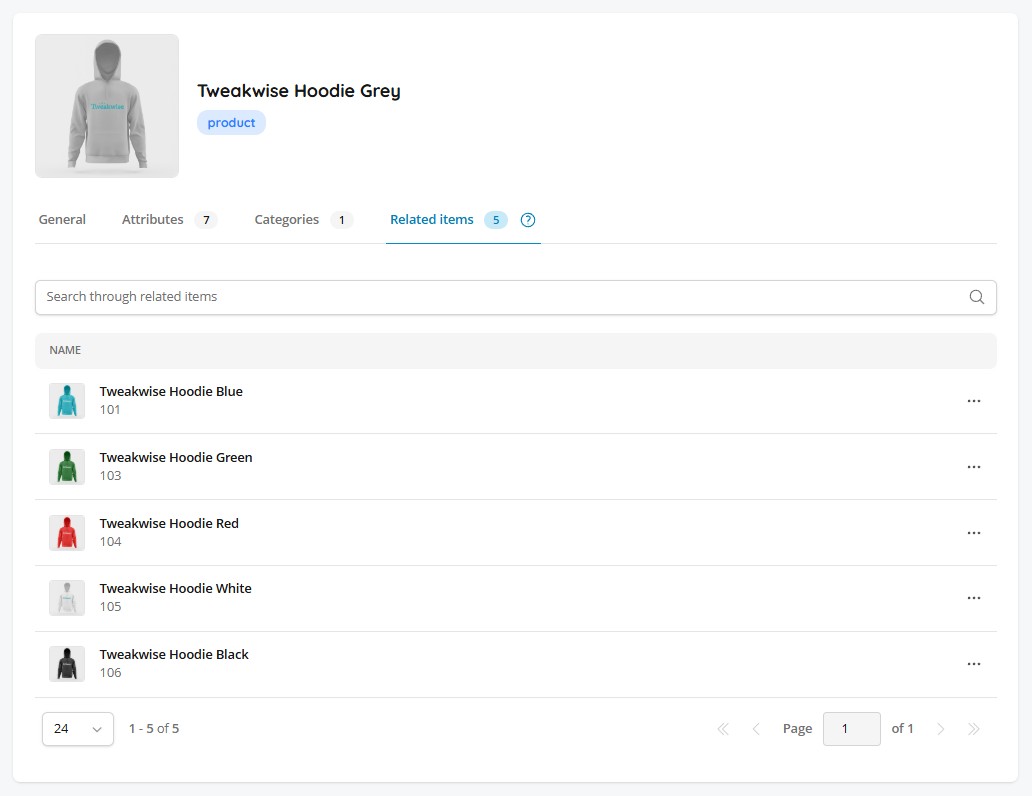Viewport: 1032px width, 796px height.
Task: Click the item number 103
Action: tap(111, 475)
